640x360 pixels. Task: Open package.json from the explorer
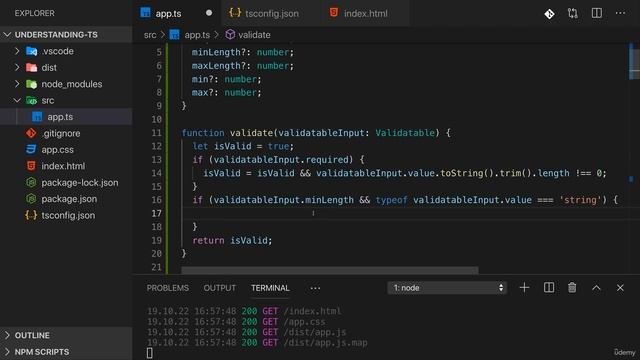pos(66,199)
